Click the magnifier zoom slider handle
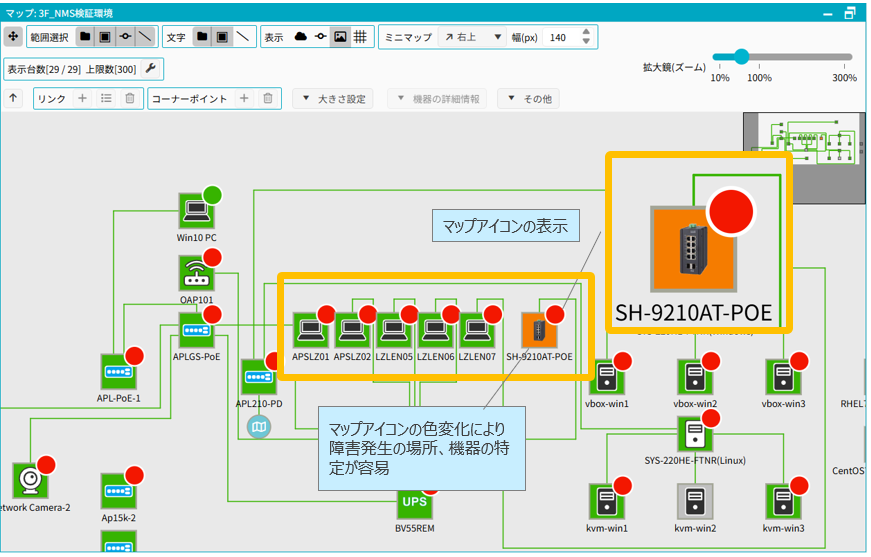The height and width of the screenshot is (557, 871). 741,57
